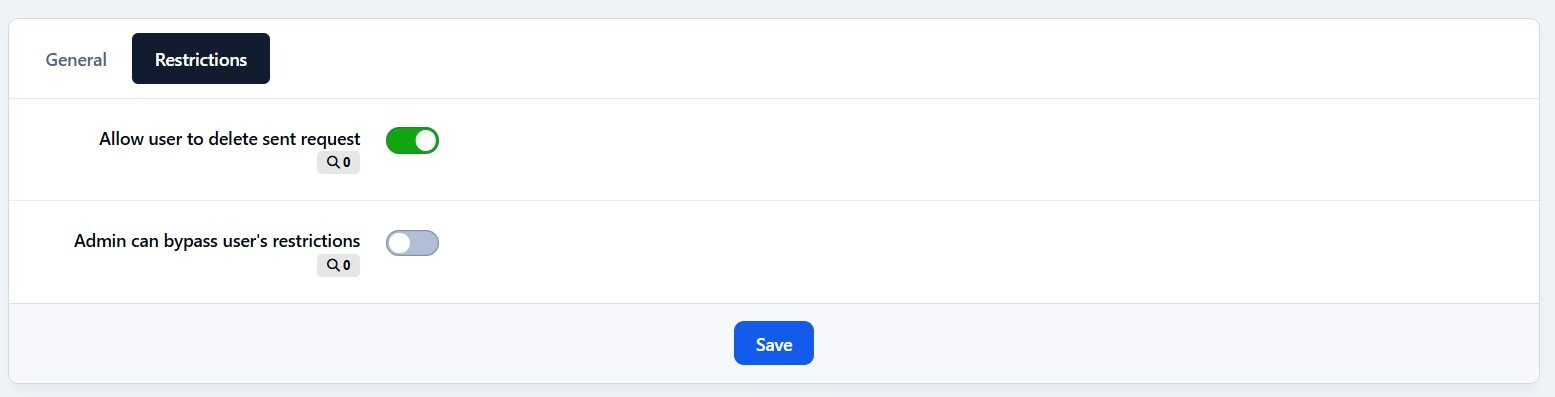Click the dark highlighted Restrictions tab
Viewport: 1555px width, 397px height.
coord(201,59)
